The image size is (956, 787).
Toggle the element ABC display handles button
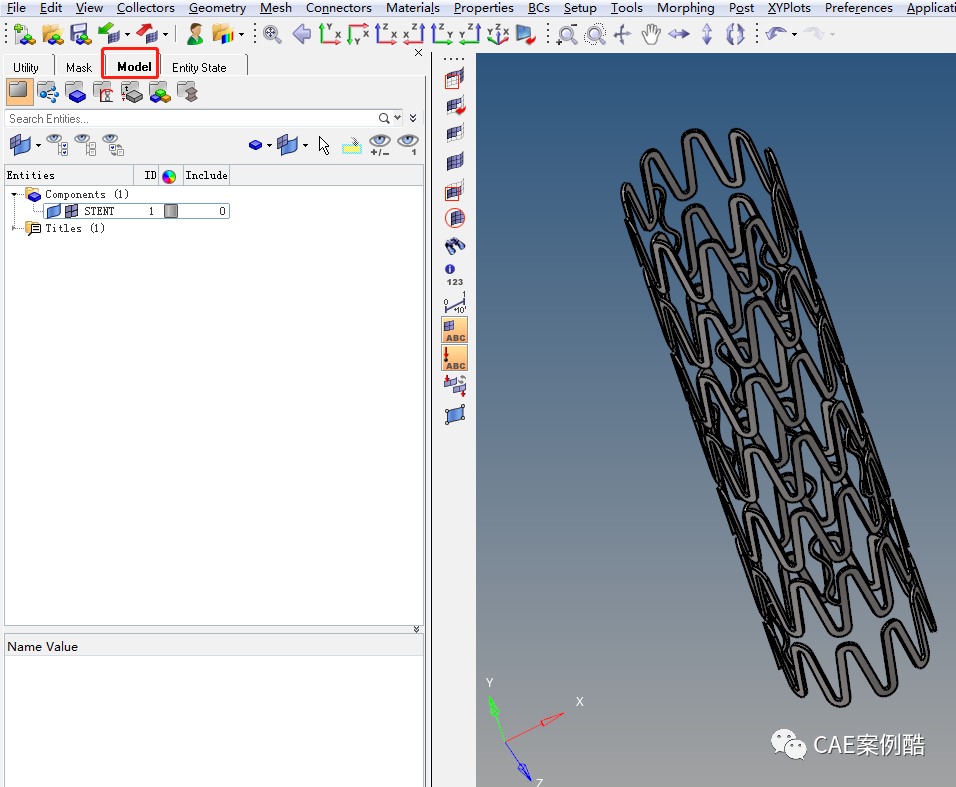click(455, 330)
